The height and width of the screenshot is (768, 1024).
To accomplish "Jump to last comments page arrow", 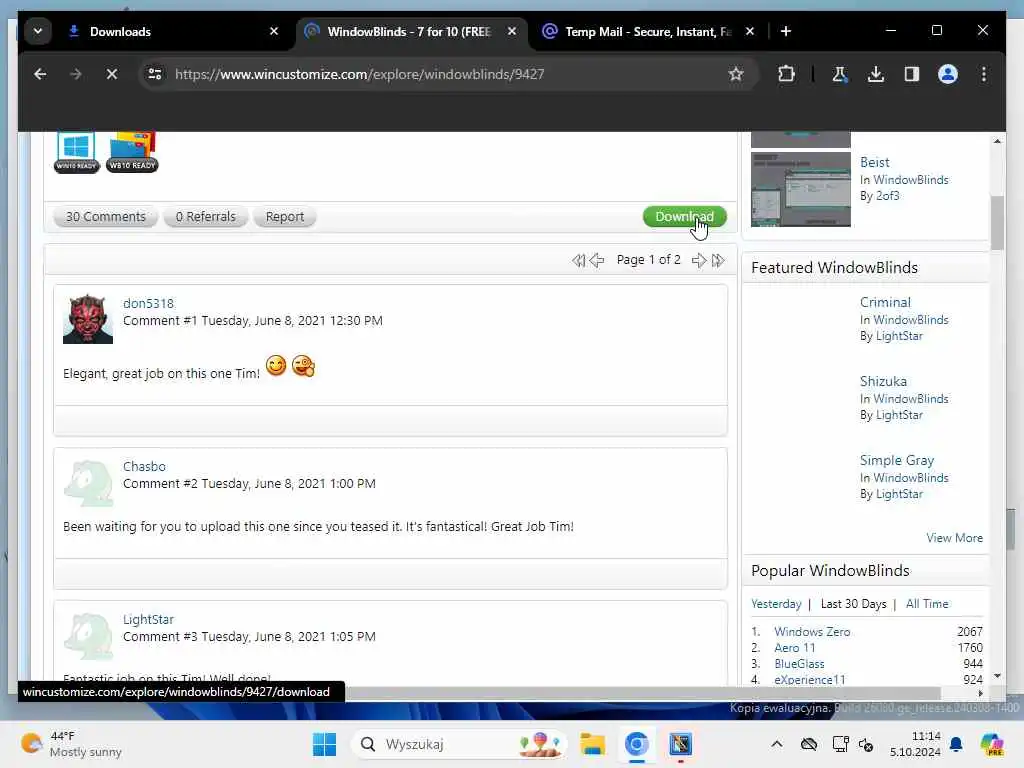I will click(718, 261).
